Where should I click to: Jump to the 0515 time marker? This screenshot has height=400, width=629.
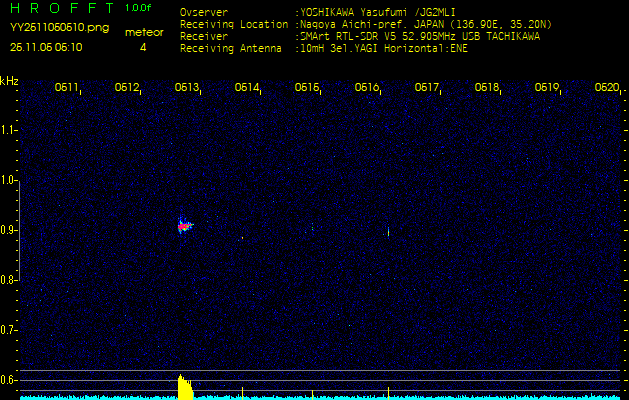tap(307, 88)
